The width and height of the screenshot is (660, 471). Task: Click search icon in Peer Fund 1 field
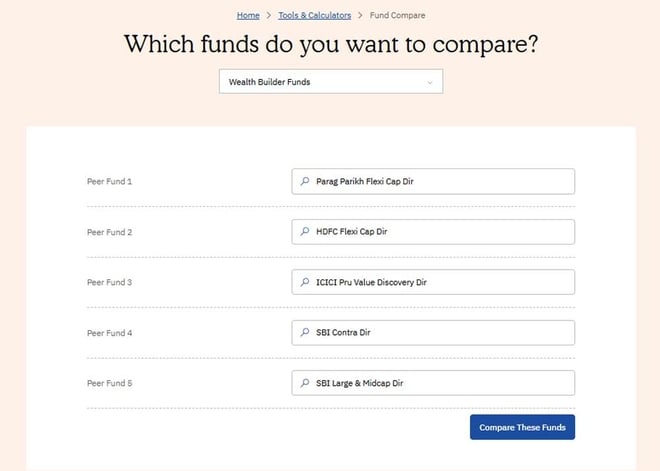coord(305,182)
